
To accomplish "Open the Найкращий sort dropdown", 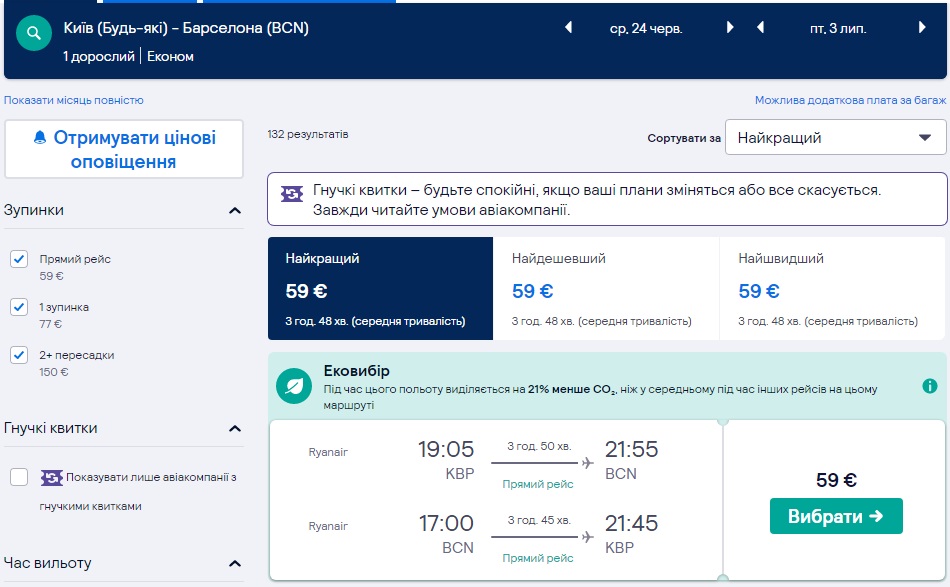I will pos(835,138).
